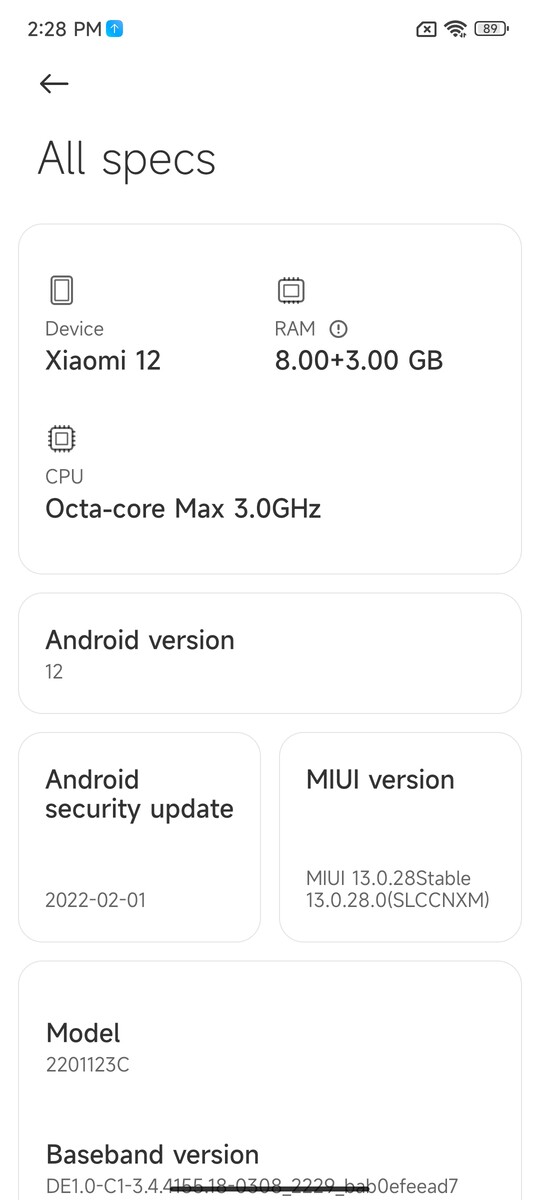540x1200 pixels.
Task: Tap the Wi-Fi status icon
Action: coord(456,29)
